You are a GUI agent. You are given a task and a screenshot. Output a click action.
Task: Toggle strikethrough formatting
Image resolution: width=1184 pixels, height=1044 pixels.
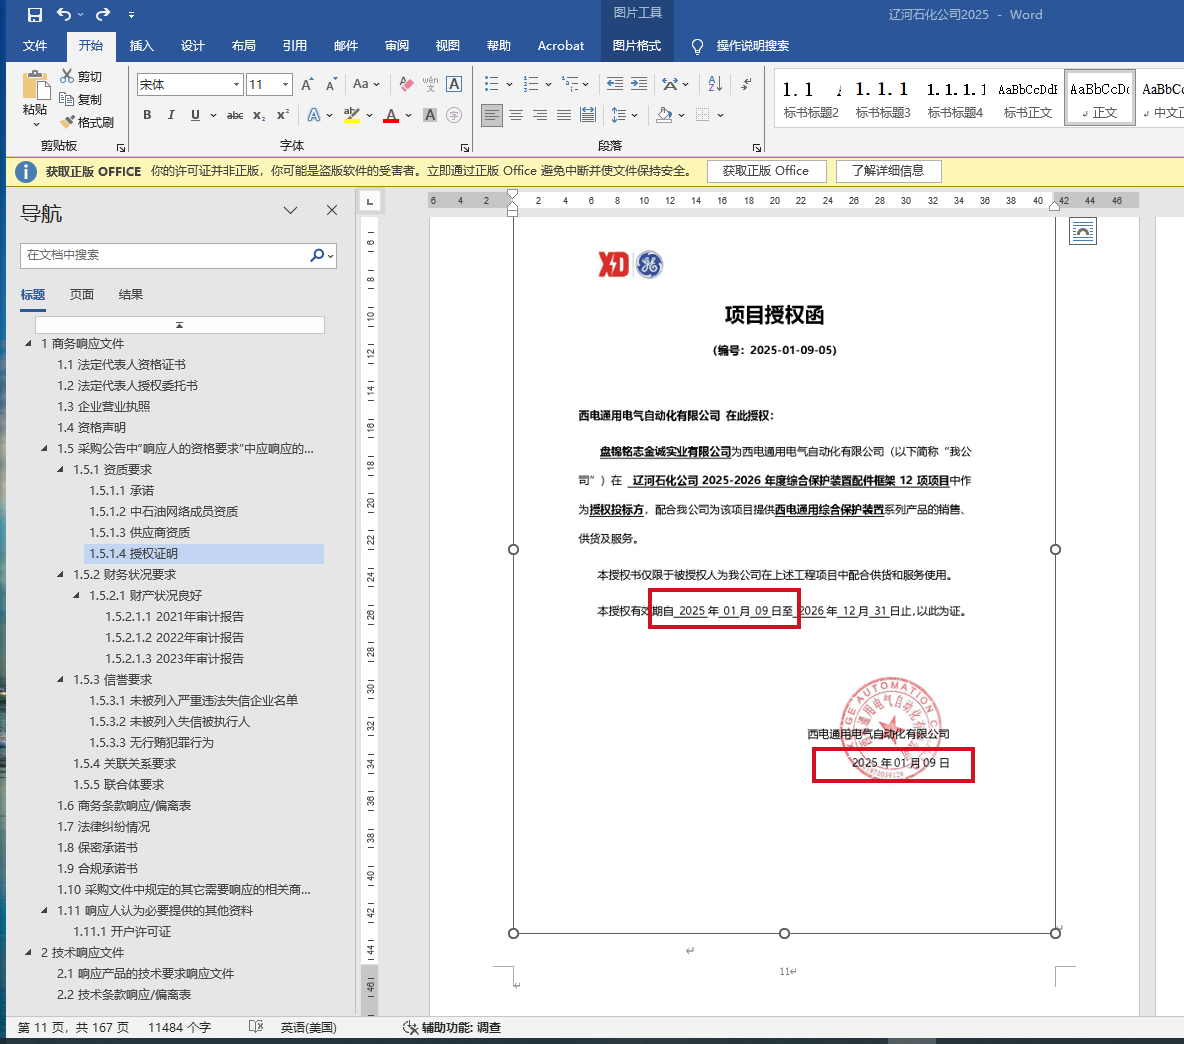tap(235, 115)
